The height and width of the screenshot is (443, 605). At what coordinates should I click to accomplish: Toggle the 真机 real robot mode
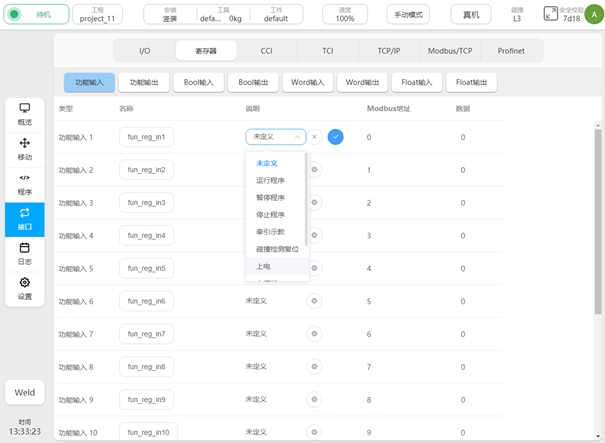coord(471,15)
